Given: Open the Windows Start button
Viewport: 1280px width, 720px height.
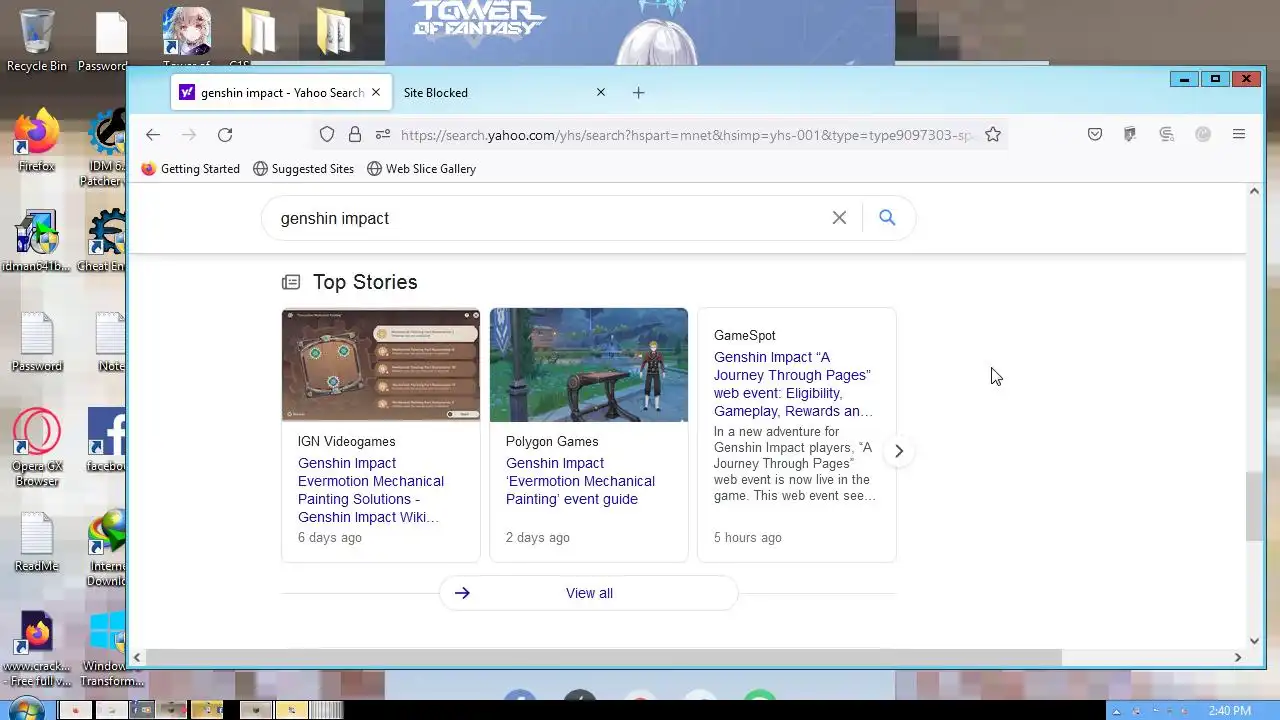Looking at the screenshot, I should pos(26,708).
